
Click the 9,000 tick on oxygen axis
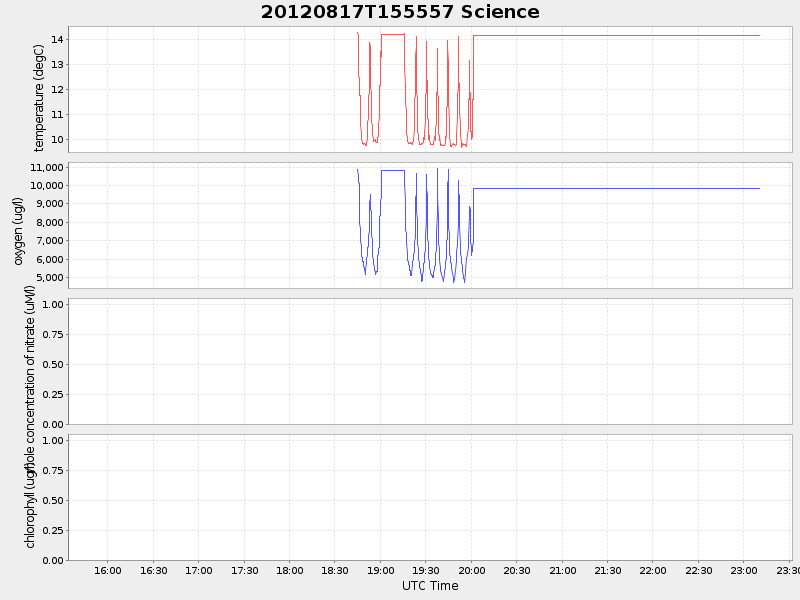click(49, 204)
